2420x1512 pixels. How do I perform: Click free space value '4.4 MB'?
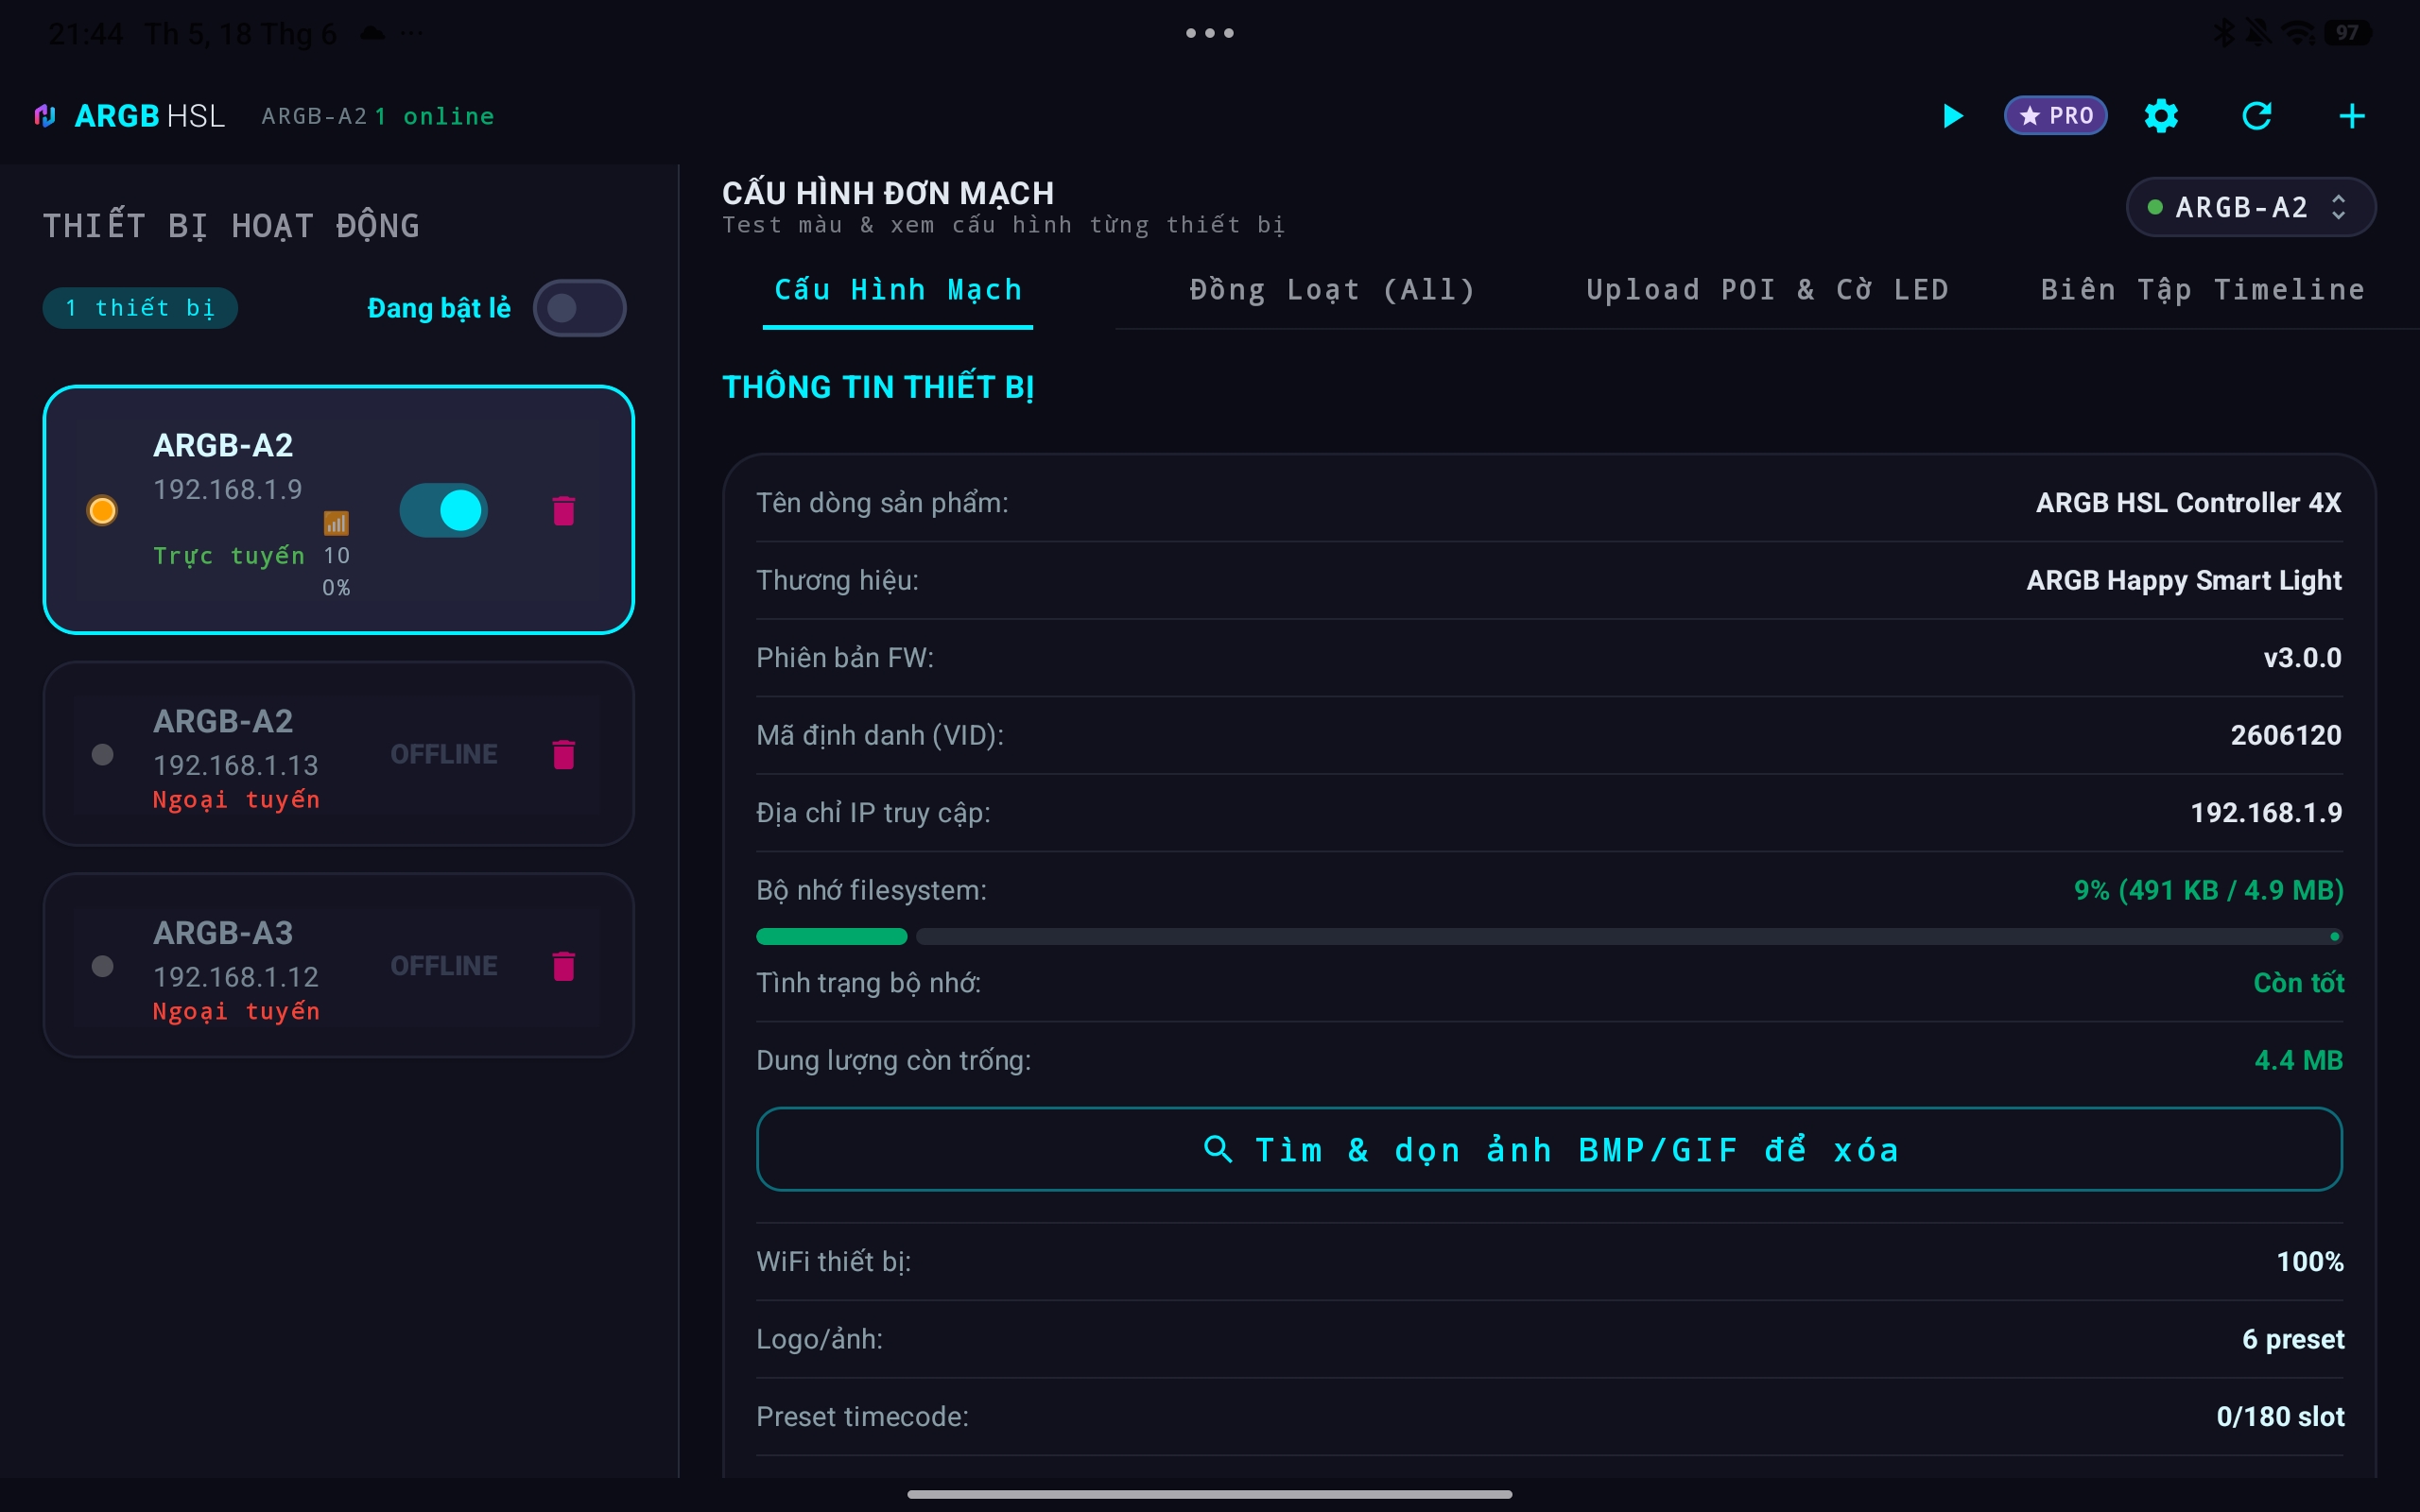coord(2298,1060)
